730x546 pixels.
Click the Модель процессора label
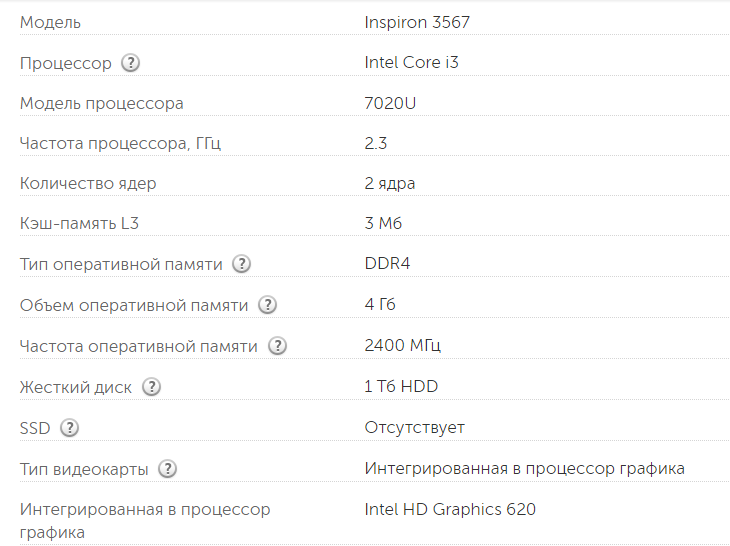[101, 103]
